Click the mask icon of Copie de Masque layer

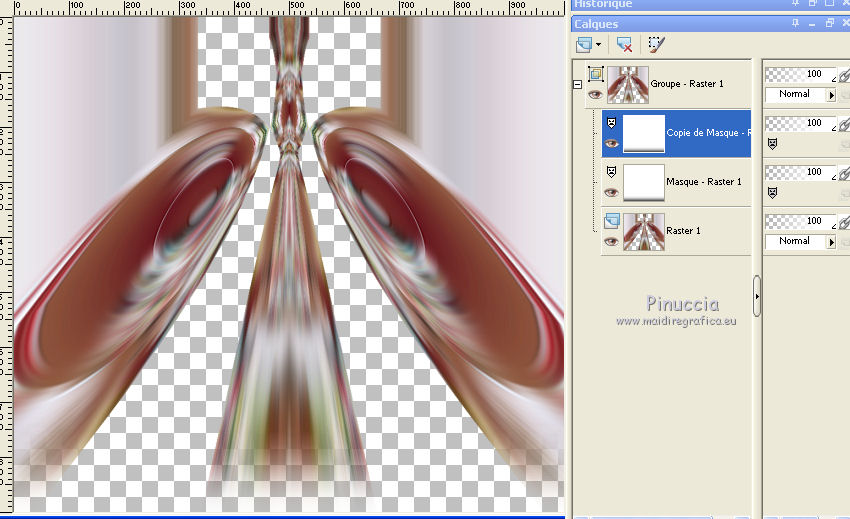pyautogui.click(x=611, y=123)
